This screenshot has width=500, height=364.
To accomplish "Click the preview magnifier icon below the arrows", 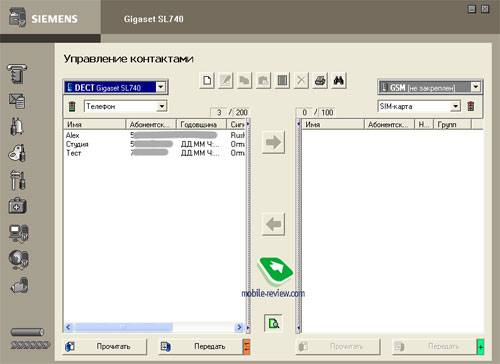I will point(273,323).
